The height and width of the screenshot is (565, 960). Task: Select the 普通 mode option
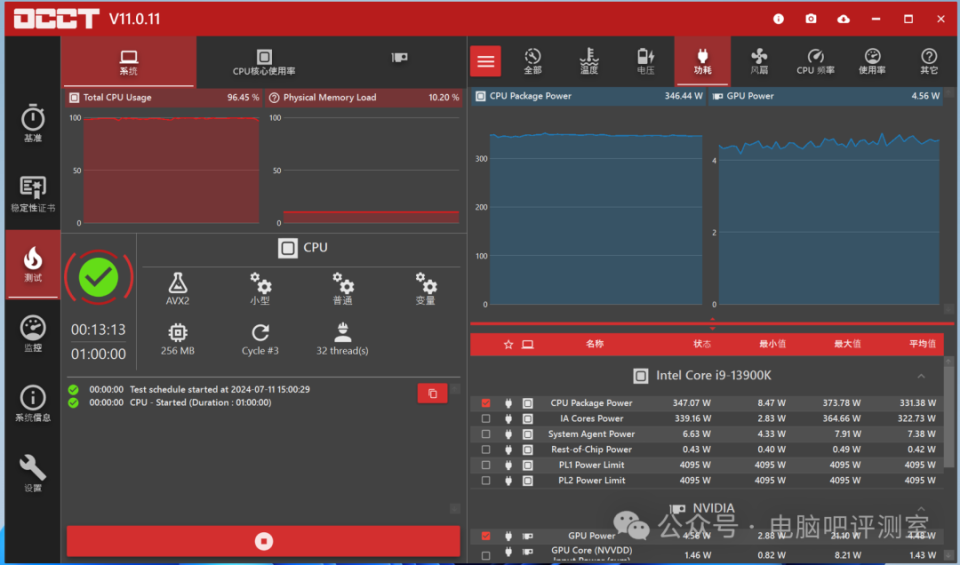(343, 289)
